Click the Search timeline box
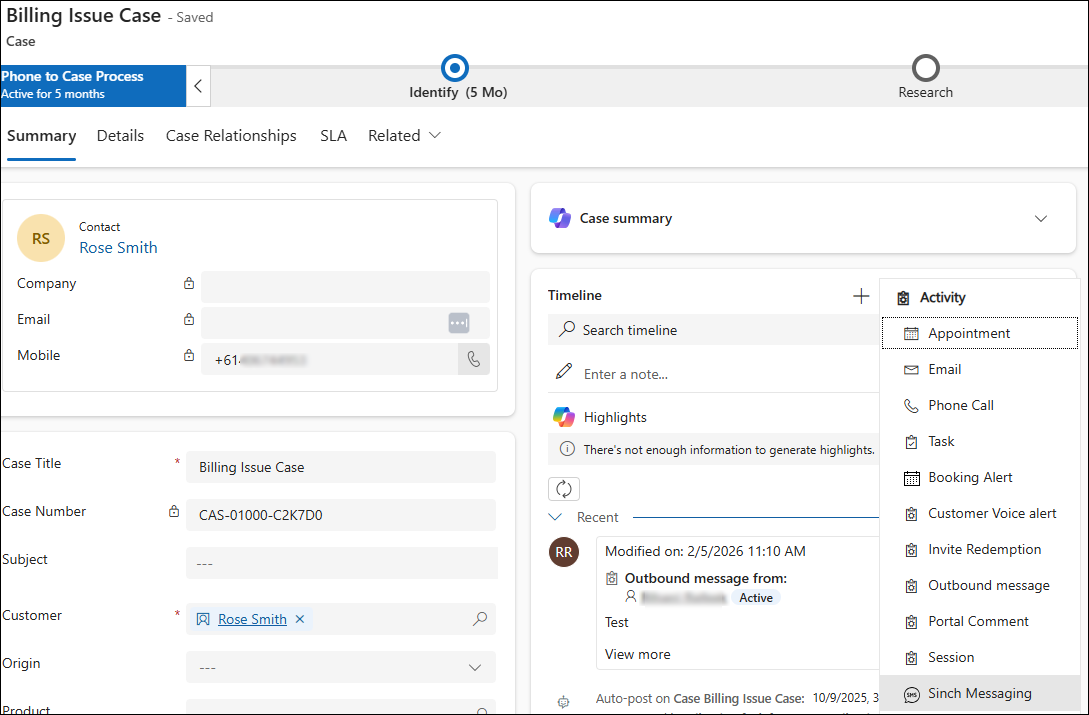1089x715 pixels. pos(714,329)
